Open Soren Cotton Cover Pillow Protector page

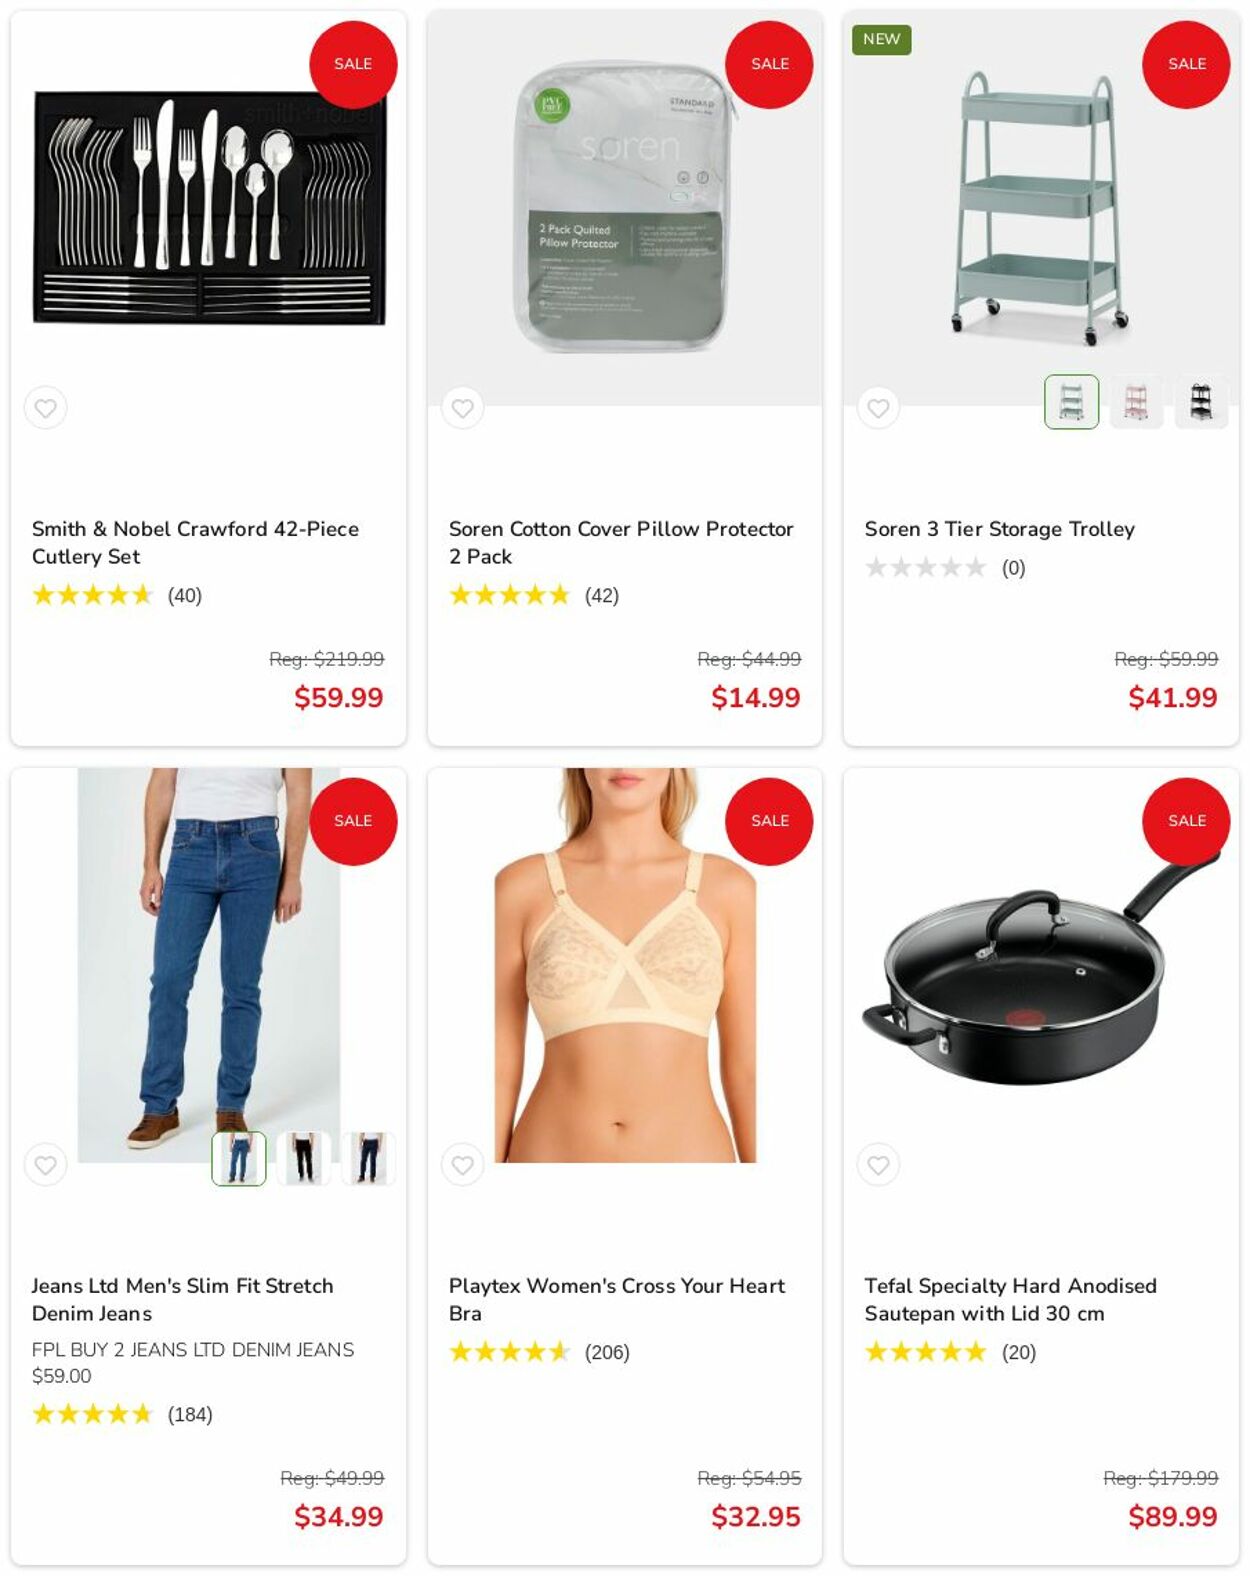point(621,543)
